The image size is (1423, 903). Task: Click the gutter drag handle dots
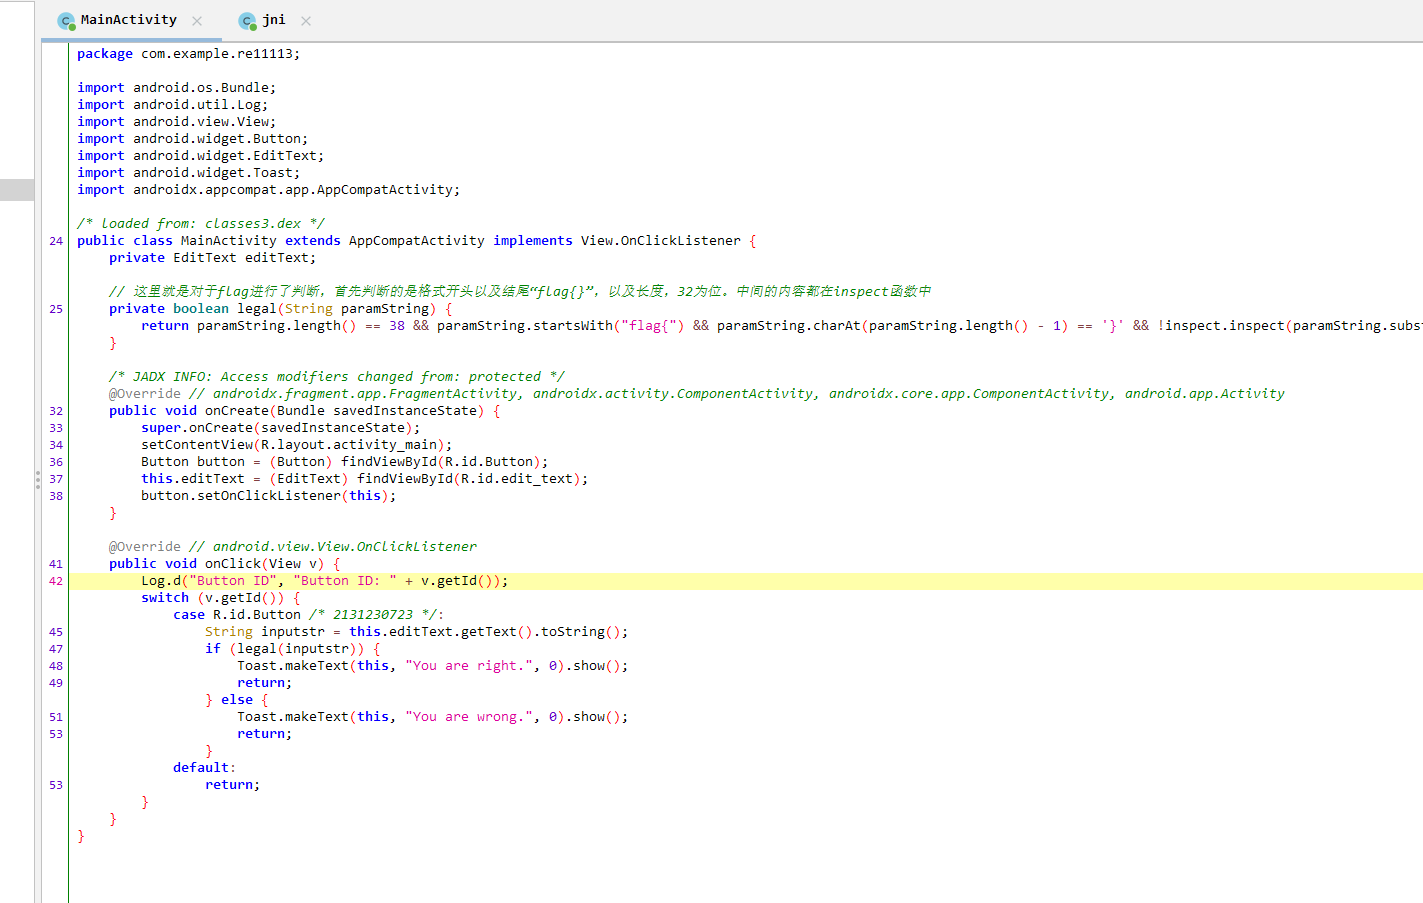(38, 479)
